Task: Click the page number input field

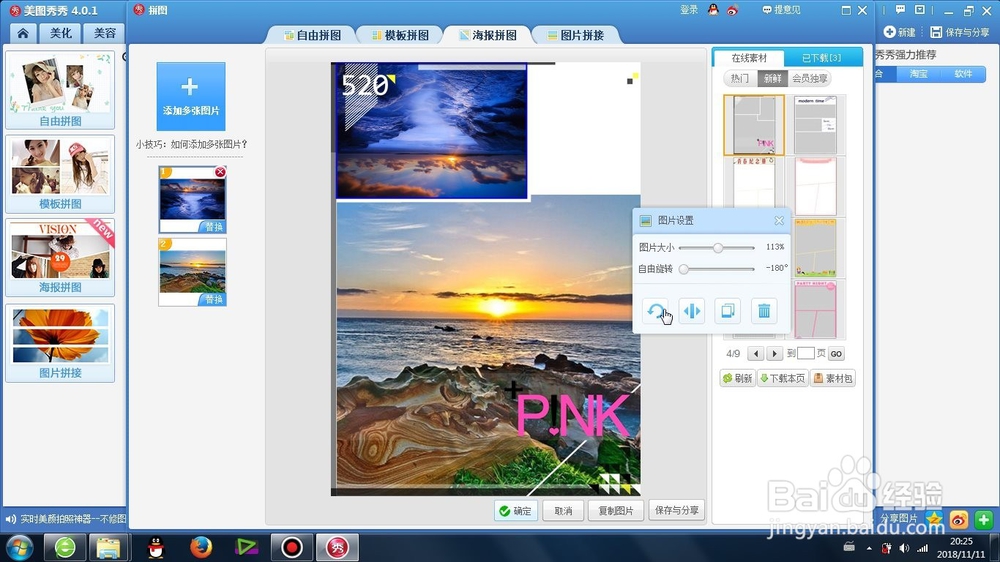Action: click(x=806, y=353)
